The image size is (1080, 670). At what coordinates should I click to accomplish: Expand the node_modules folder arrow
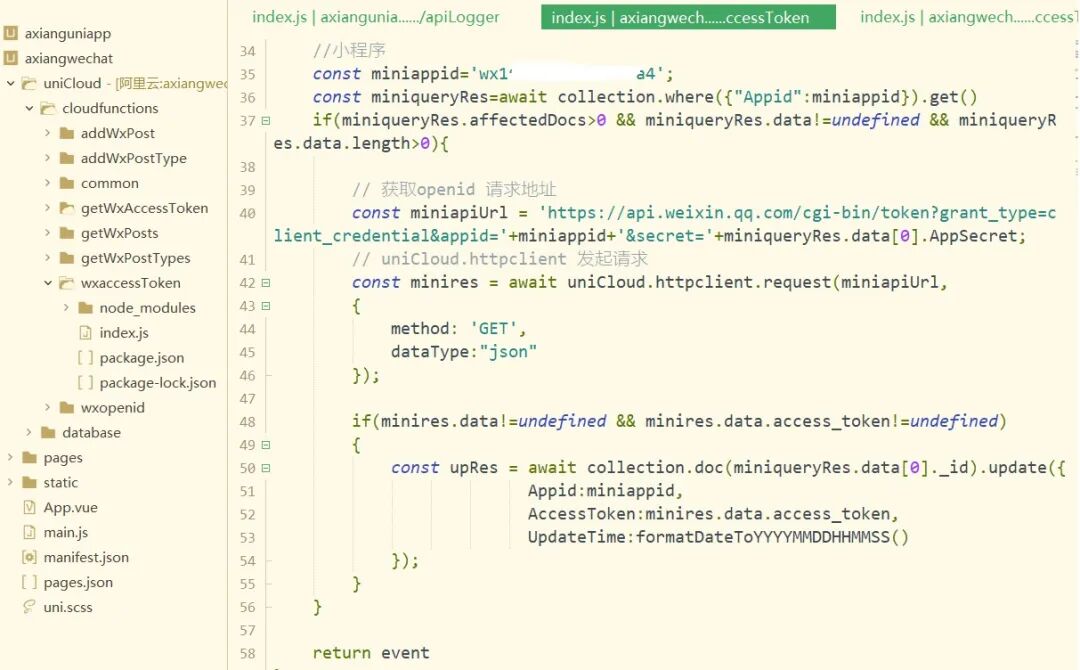[66, 308]
